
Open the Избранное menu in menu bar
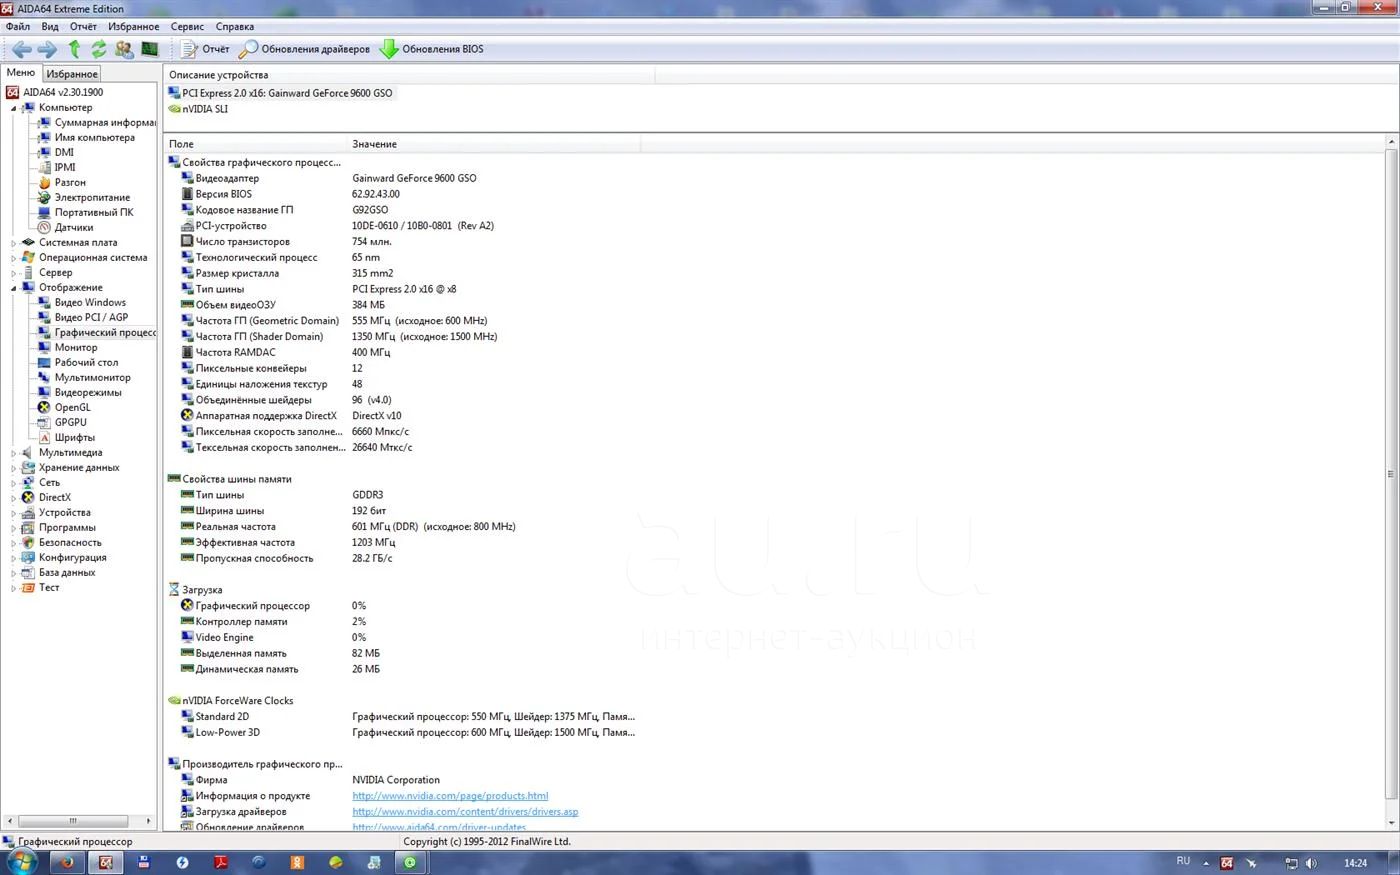point(134,27)
